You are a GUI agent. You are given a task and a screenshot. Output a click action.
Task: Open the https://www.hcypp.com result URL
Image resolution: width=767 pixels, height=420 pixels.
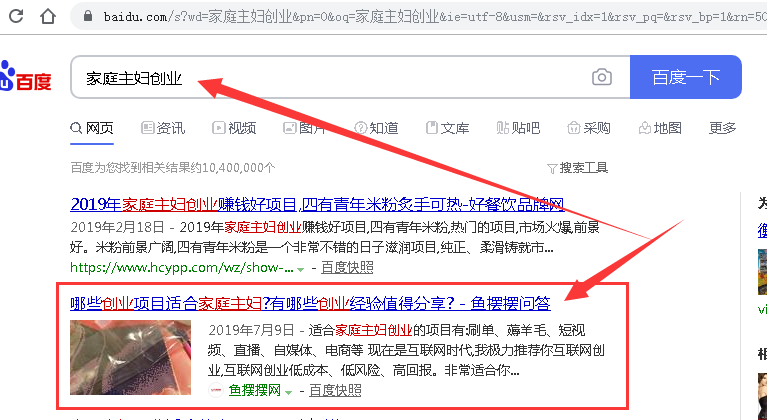(x=182, y=267)
